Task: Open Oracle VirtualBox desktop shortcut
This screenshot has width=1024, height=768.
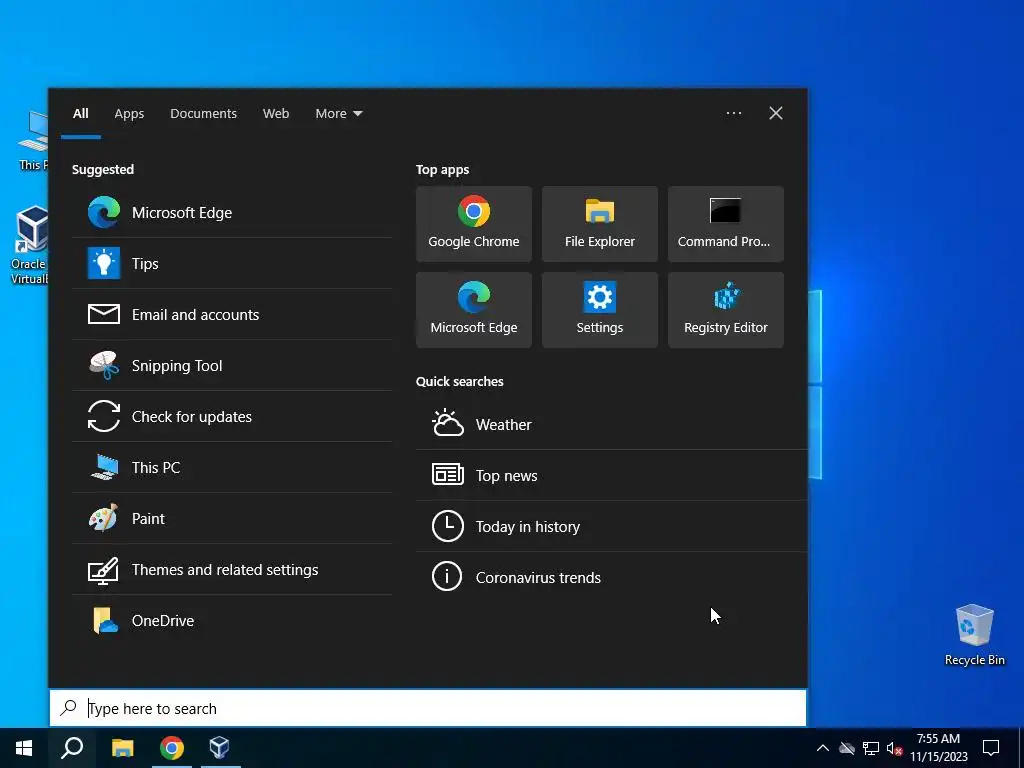Action: point(29,245)
